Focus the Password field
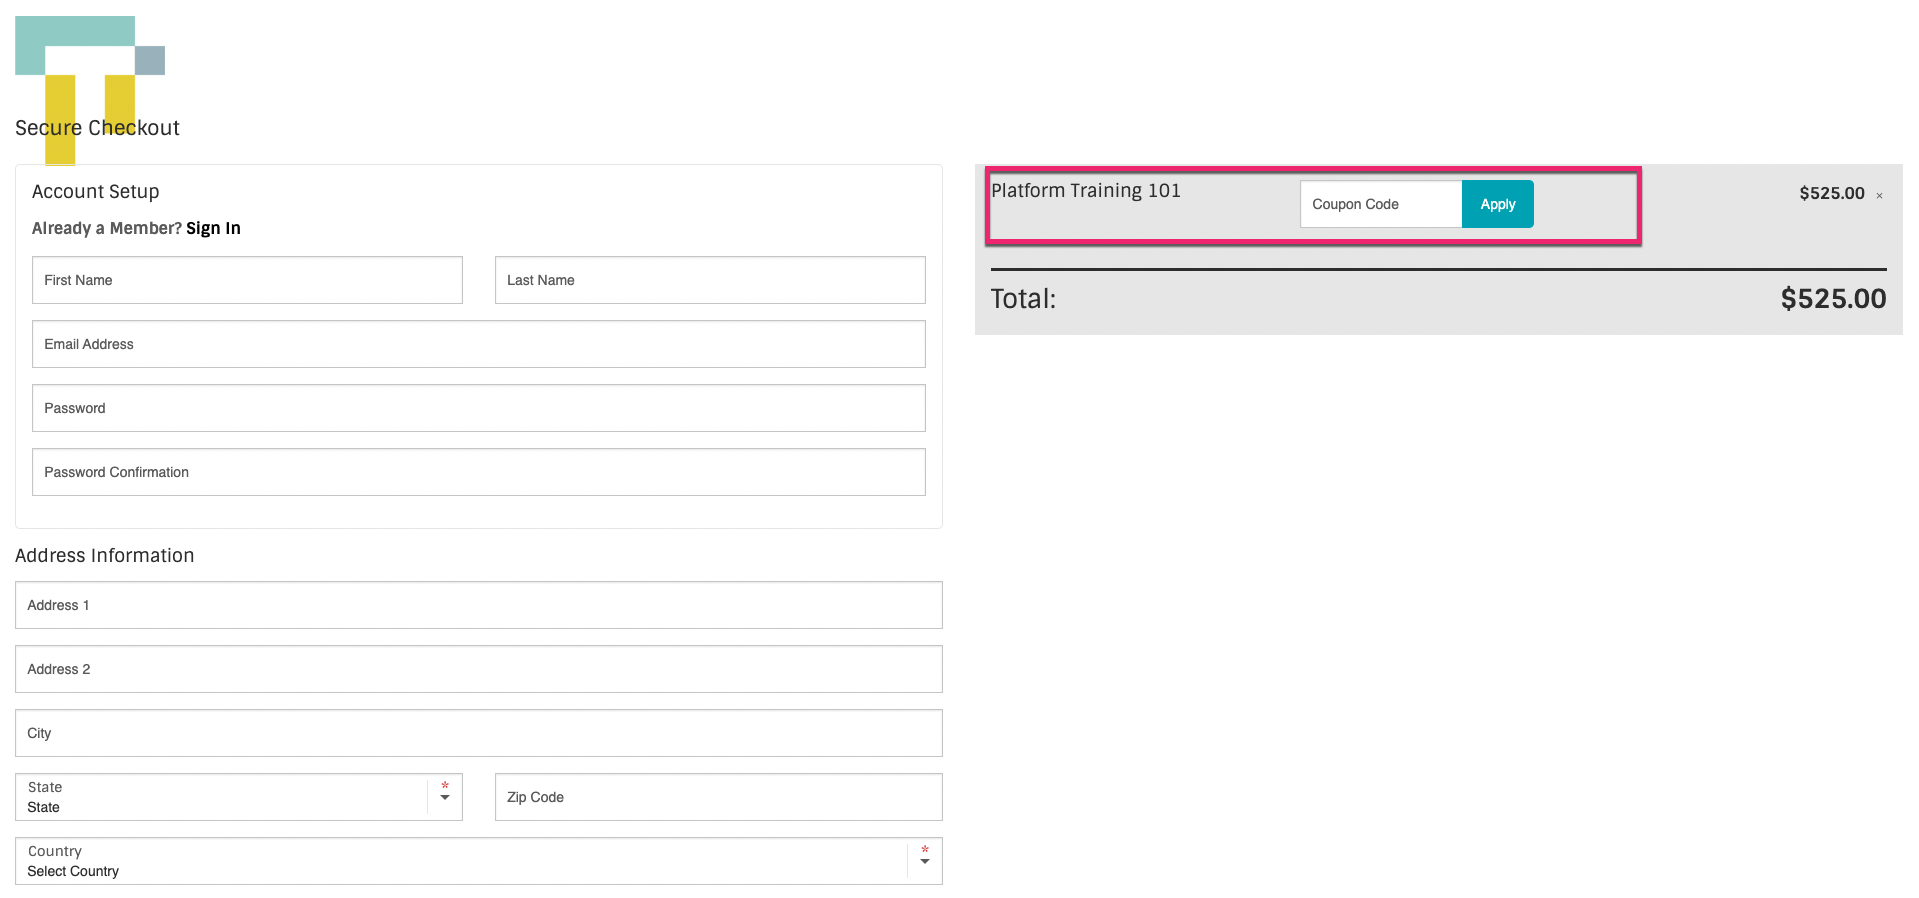Screen dimensions: 1919x898 (x=478, y=408)
